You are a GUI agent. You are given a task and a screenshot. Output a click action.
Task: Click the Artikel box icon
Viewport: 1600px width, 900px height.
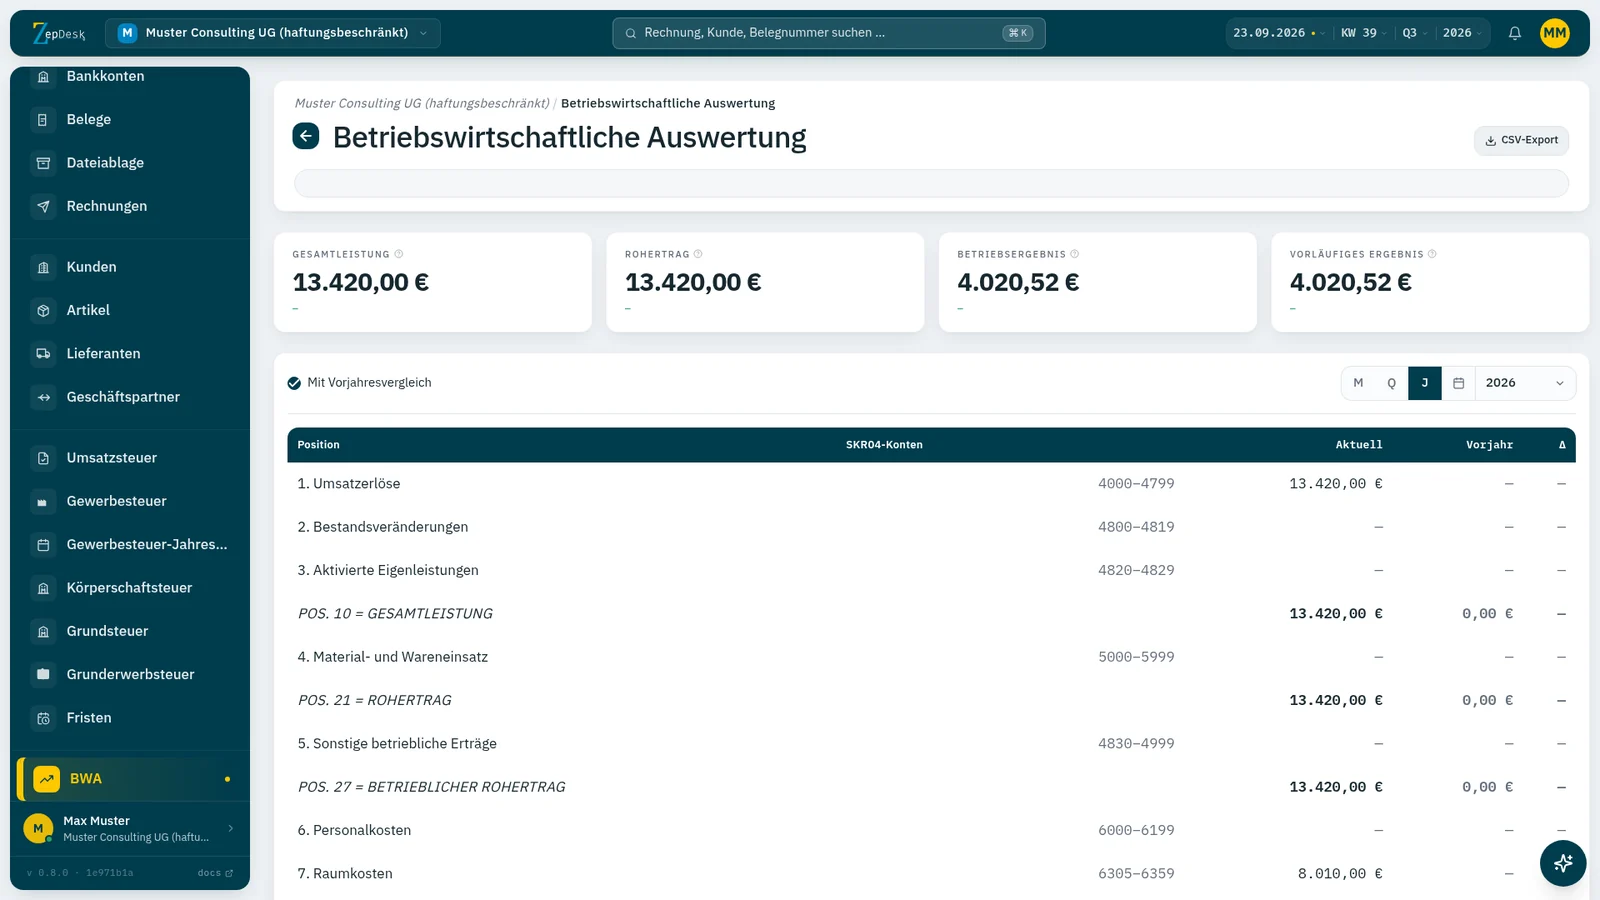click(x=43, y=311)
